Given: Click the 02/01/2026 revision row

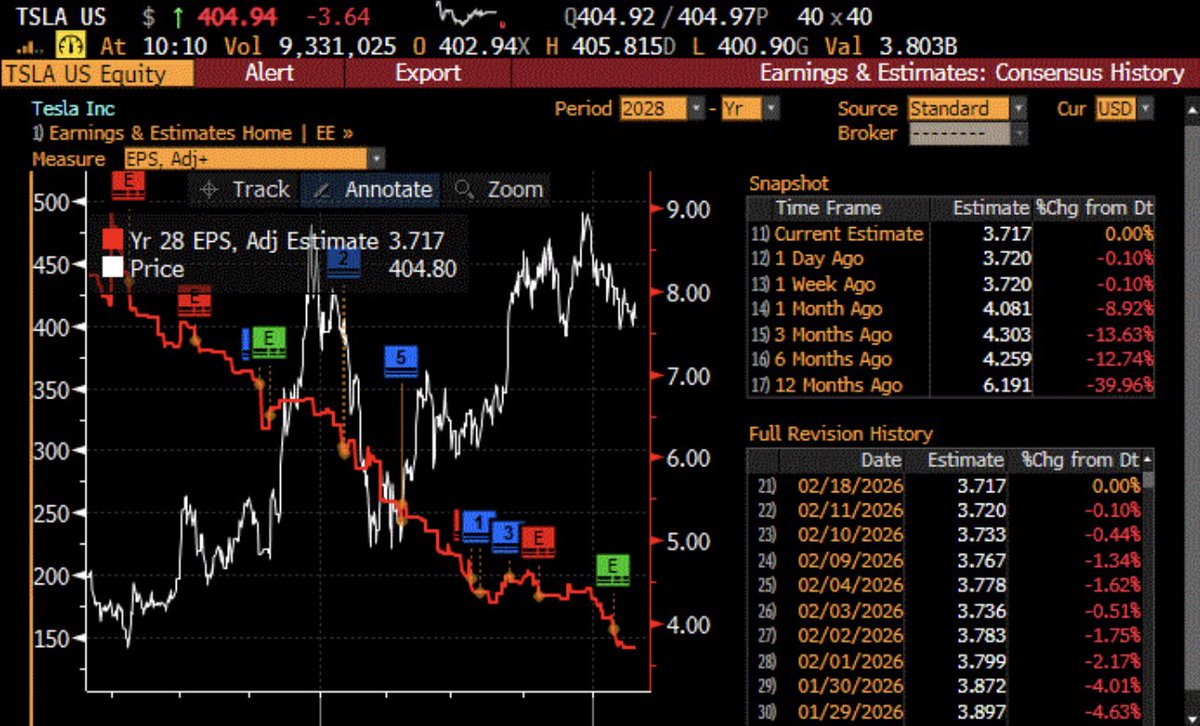Looking at the screenshot, I should point(944,661).
